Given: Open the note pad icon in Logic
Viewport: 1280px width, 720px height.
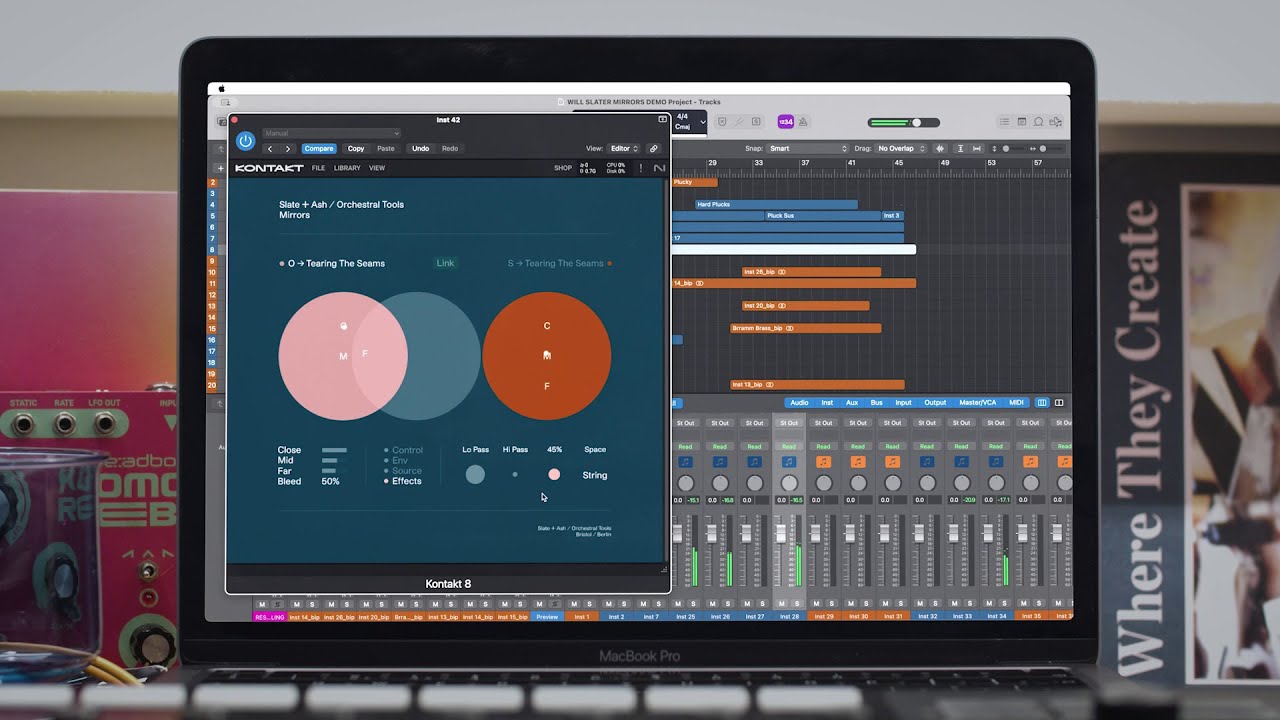Looking at the screenshot, I should click(x=1021, y=122).
